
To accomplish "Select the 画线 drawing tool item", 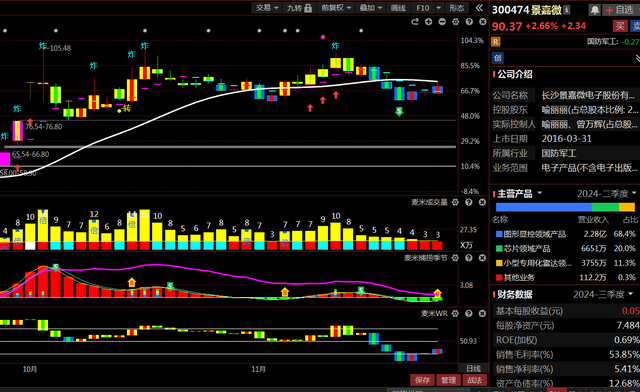I will pos(398,8).
